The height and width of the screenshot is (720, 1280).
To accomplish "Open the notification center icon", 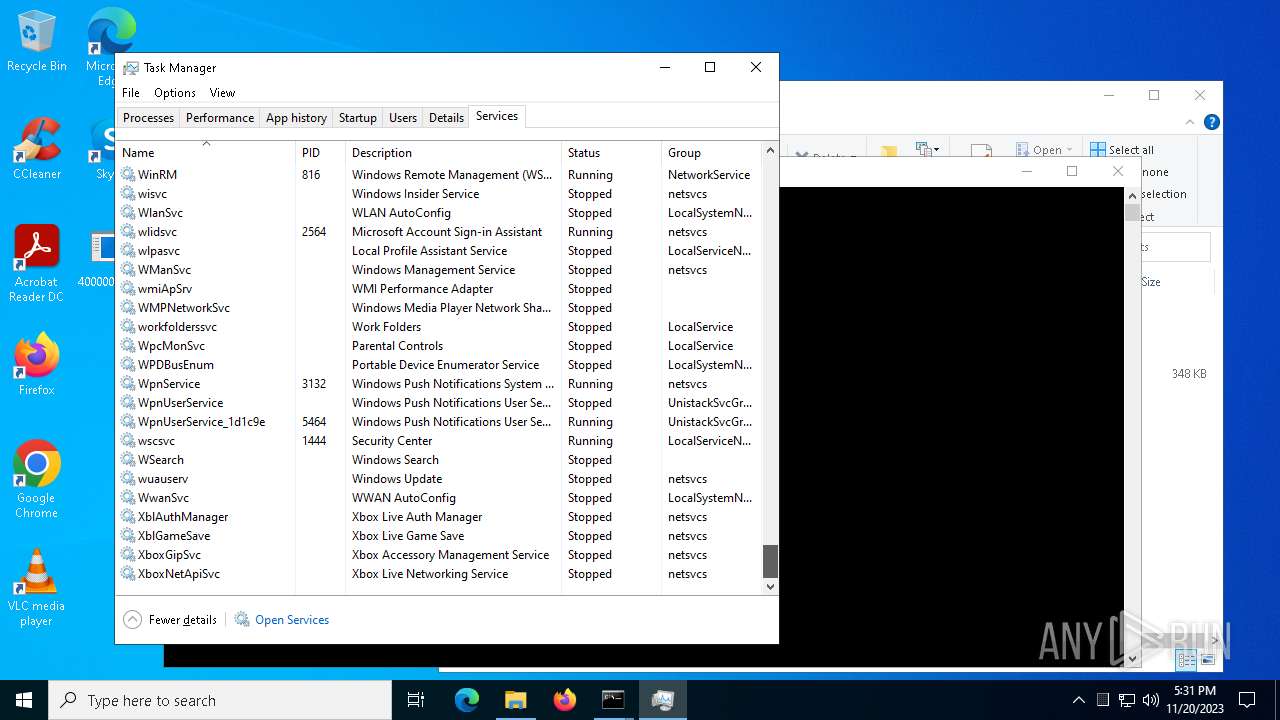I will coord(1247,700).
